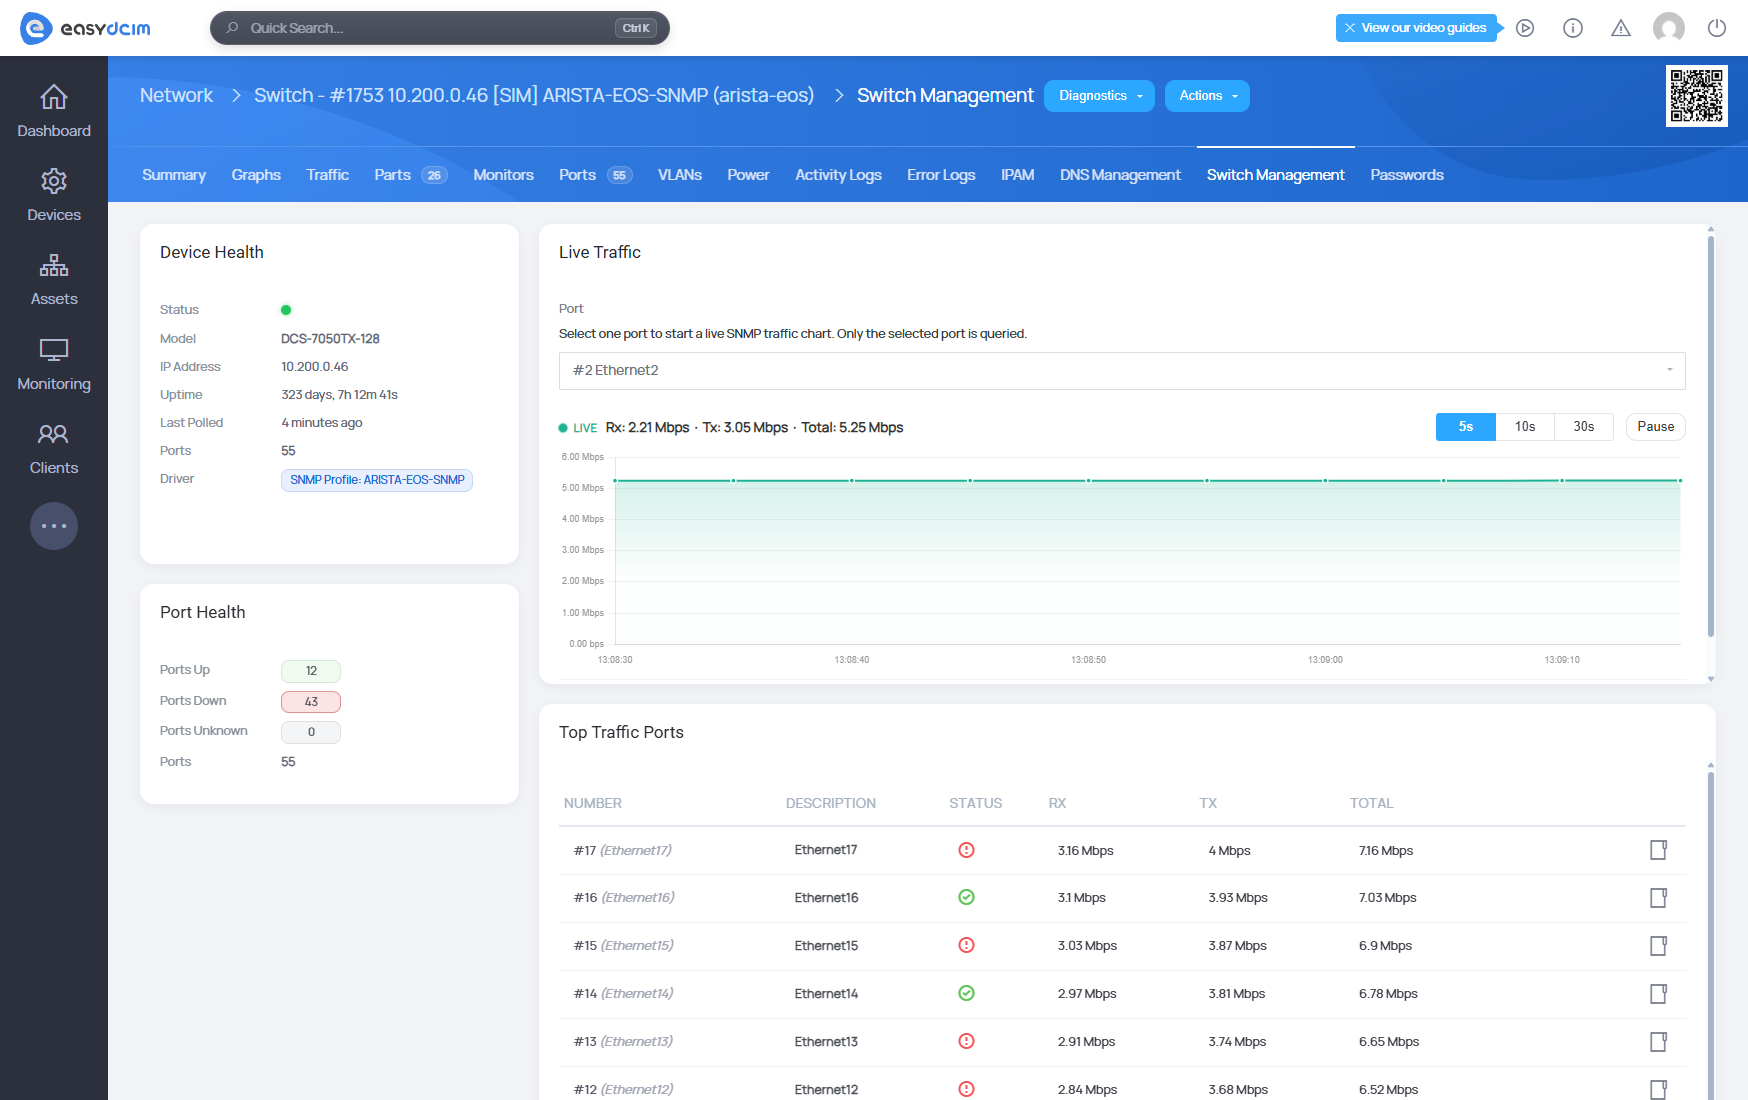Click the red status icon for Ethernet15

tap(966, 945)
